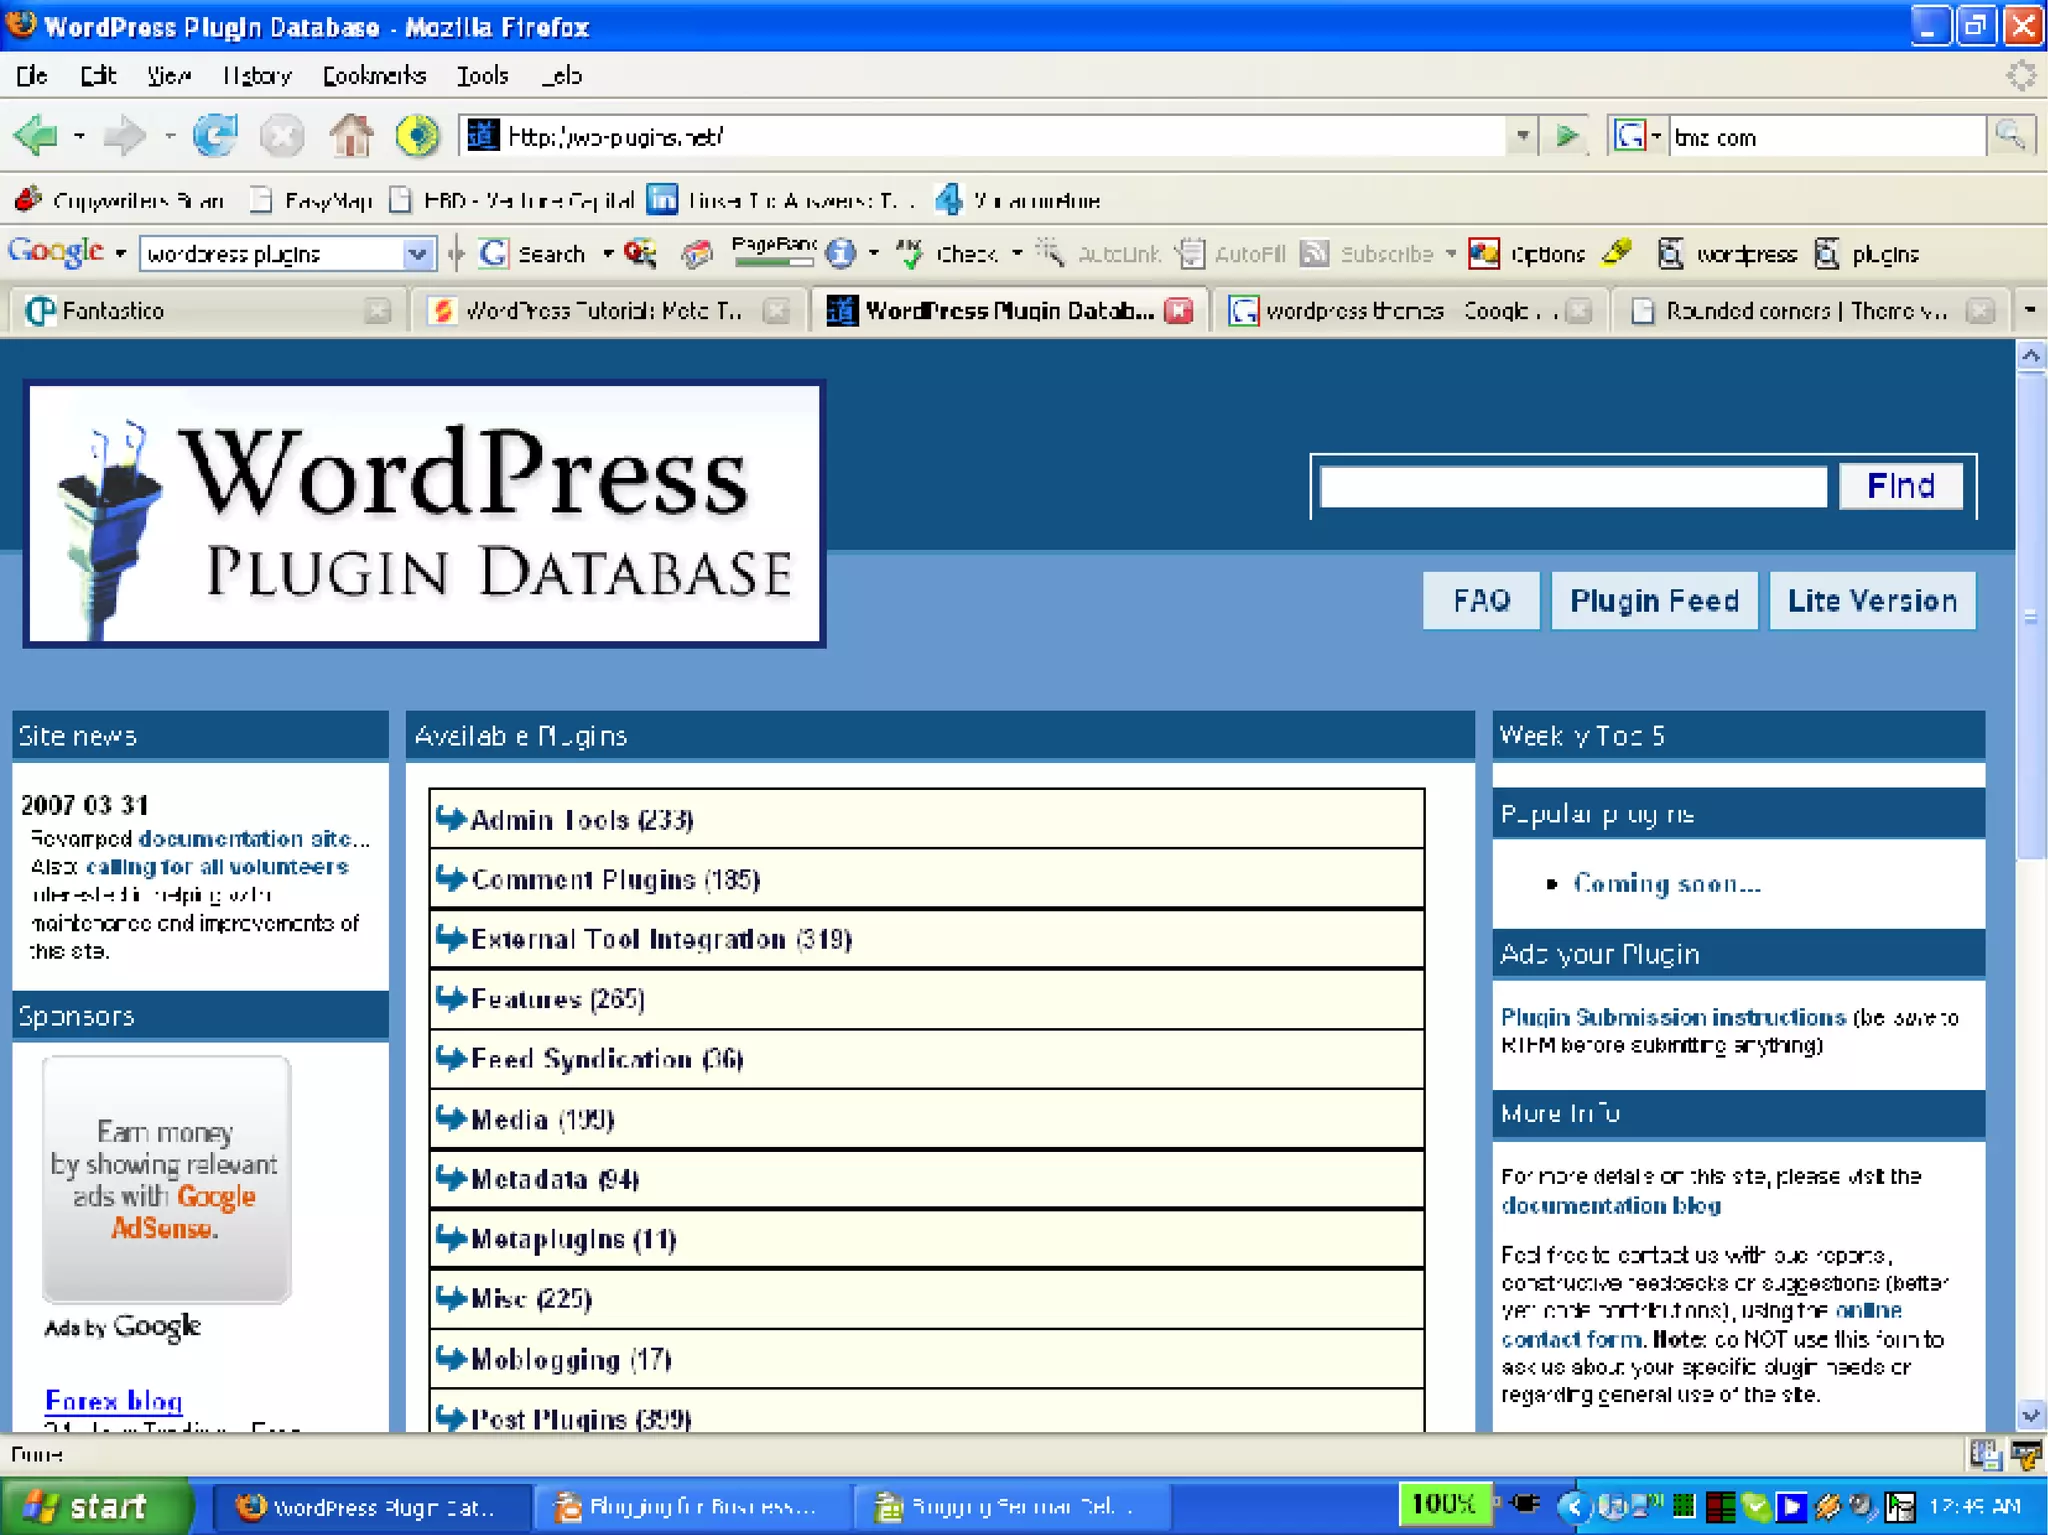This screenshot has width=2048, height=1535.
Task: Click the Plugin Feed button
Action: (1653, 601)
